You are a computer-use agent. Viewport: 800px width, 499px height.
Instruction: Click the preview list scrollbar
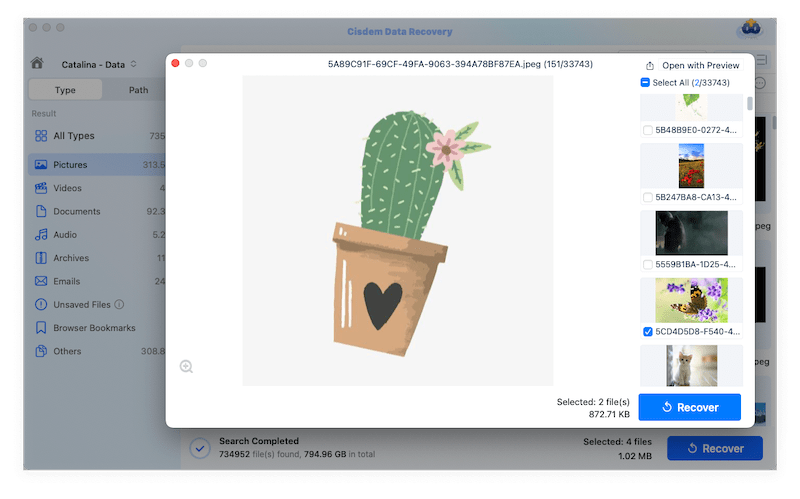pyautogui.click(x=749, y=104)
